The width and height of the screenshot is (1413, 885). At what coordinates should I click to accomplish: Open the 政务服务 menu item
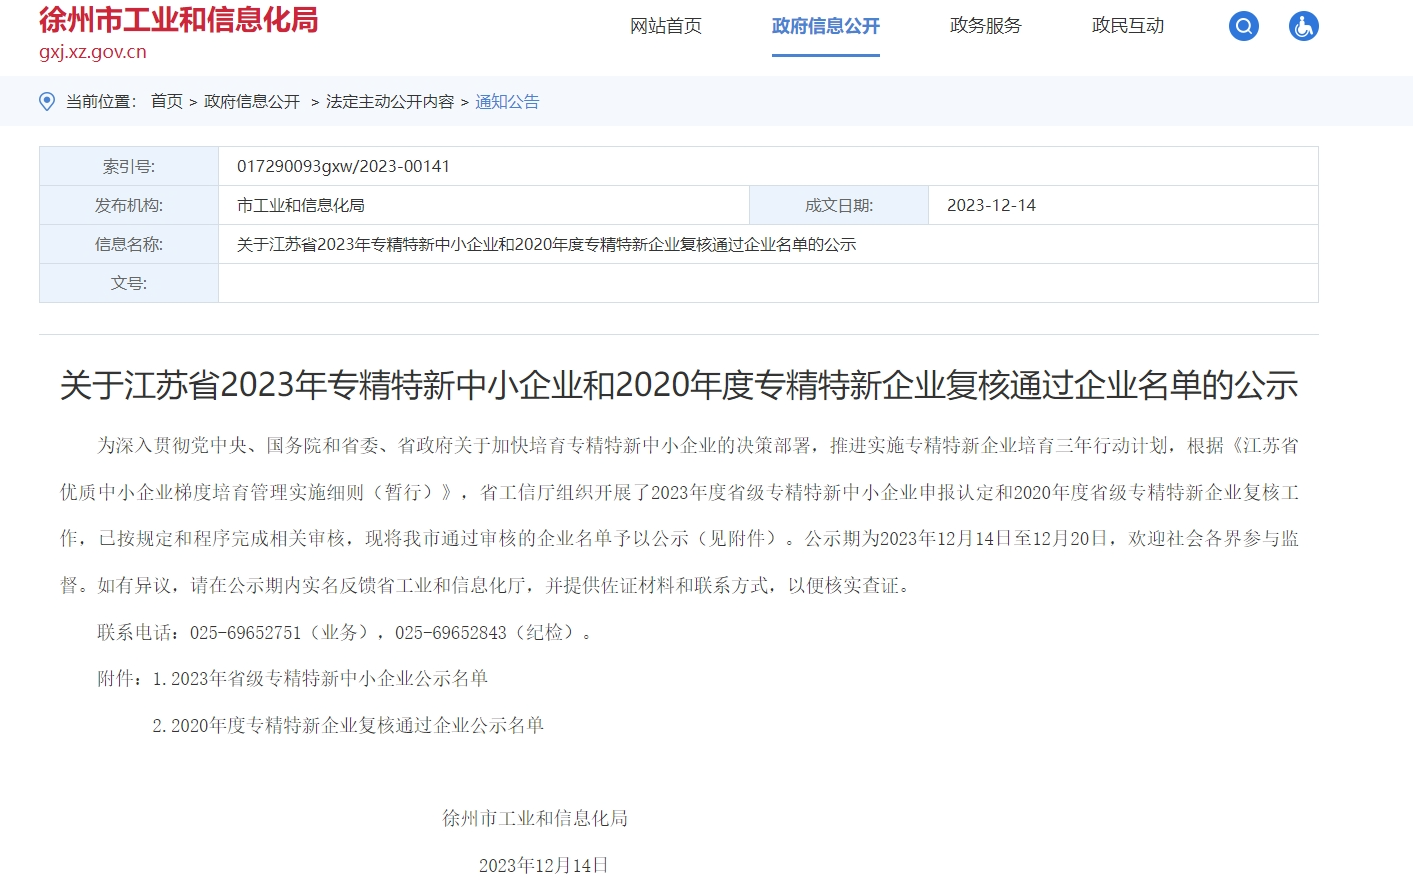tap(985, 26)
